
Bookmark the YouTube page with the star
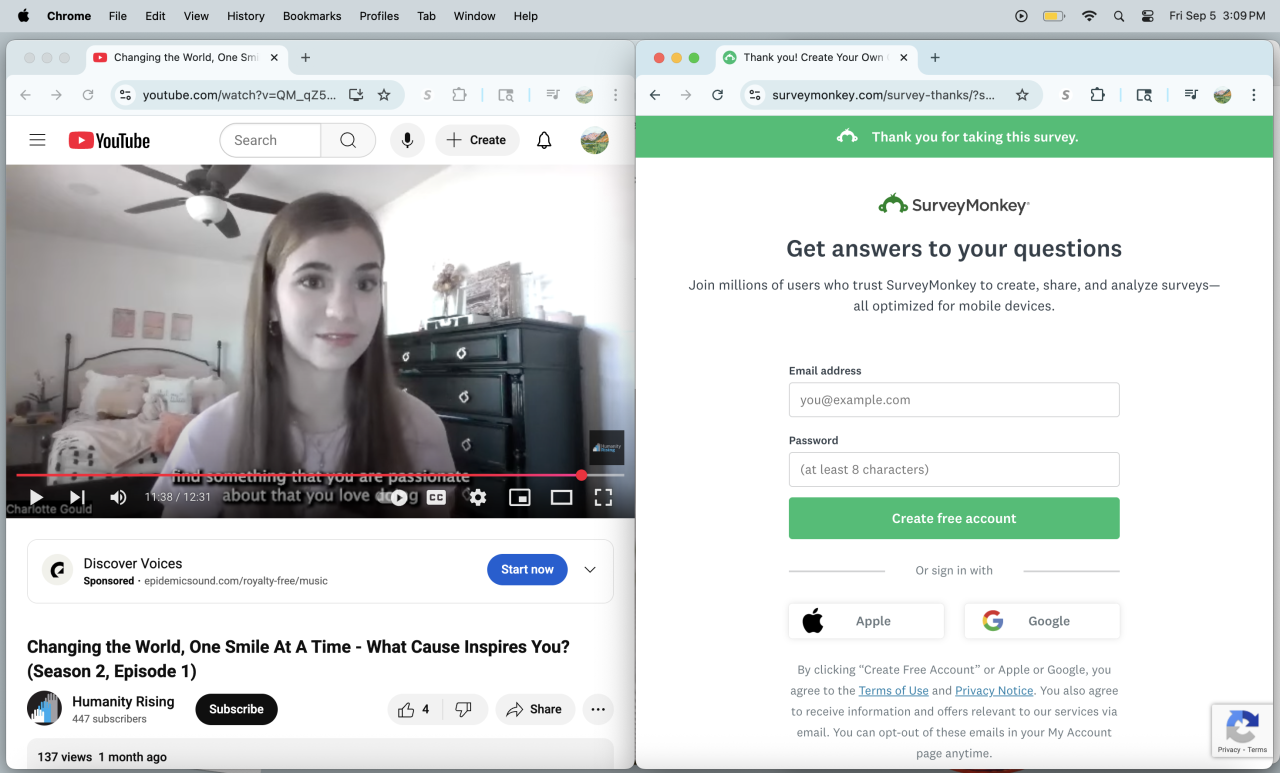tap(384, 95)
